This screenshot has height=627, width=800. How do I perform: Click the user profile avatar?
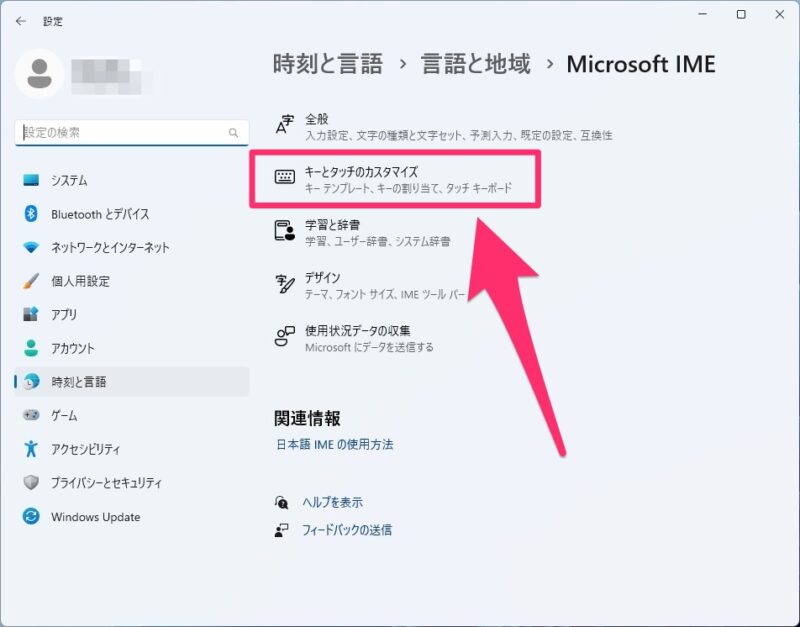pos(39,74)
